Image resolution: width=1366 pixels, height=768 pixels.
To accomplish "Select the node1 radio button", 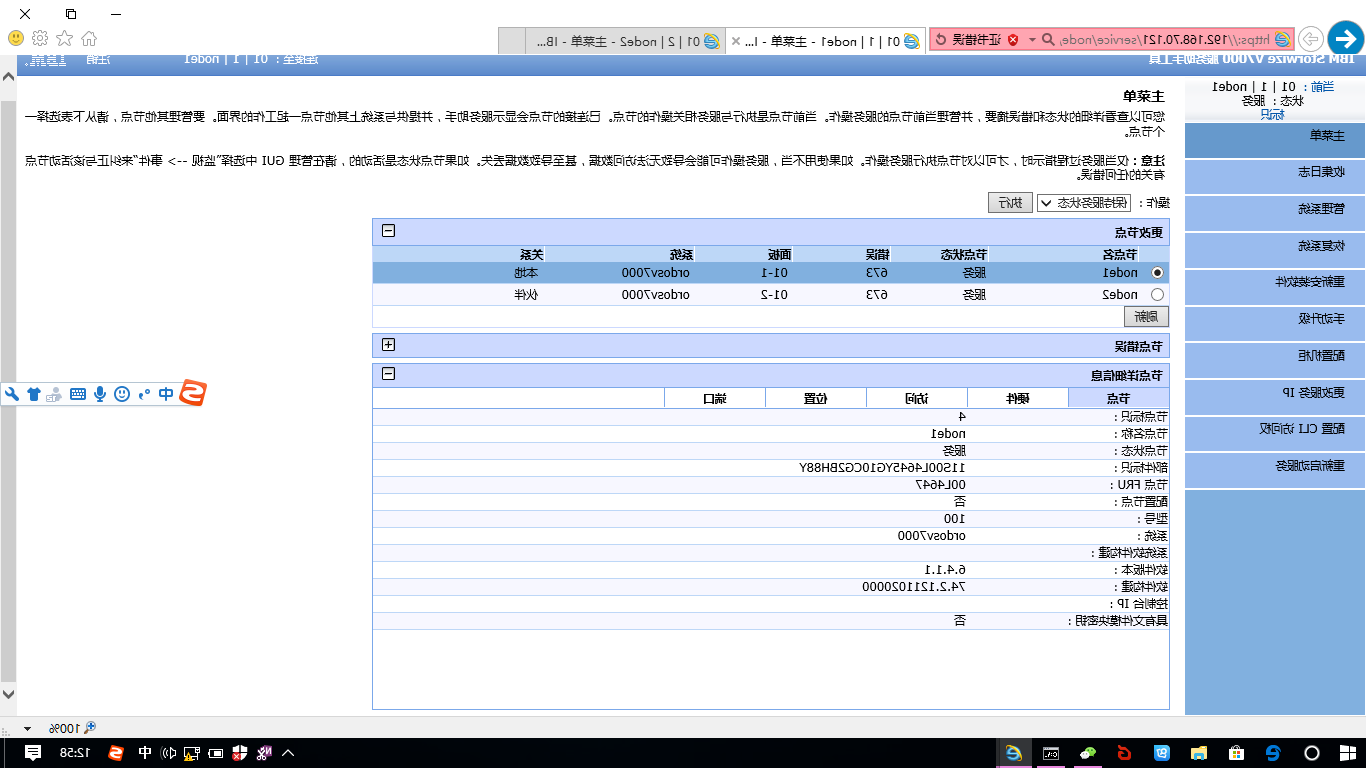I will [1158, 272].
